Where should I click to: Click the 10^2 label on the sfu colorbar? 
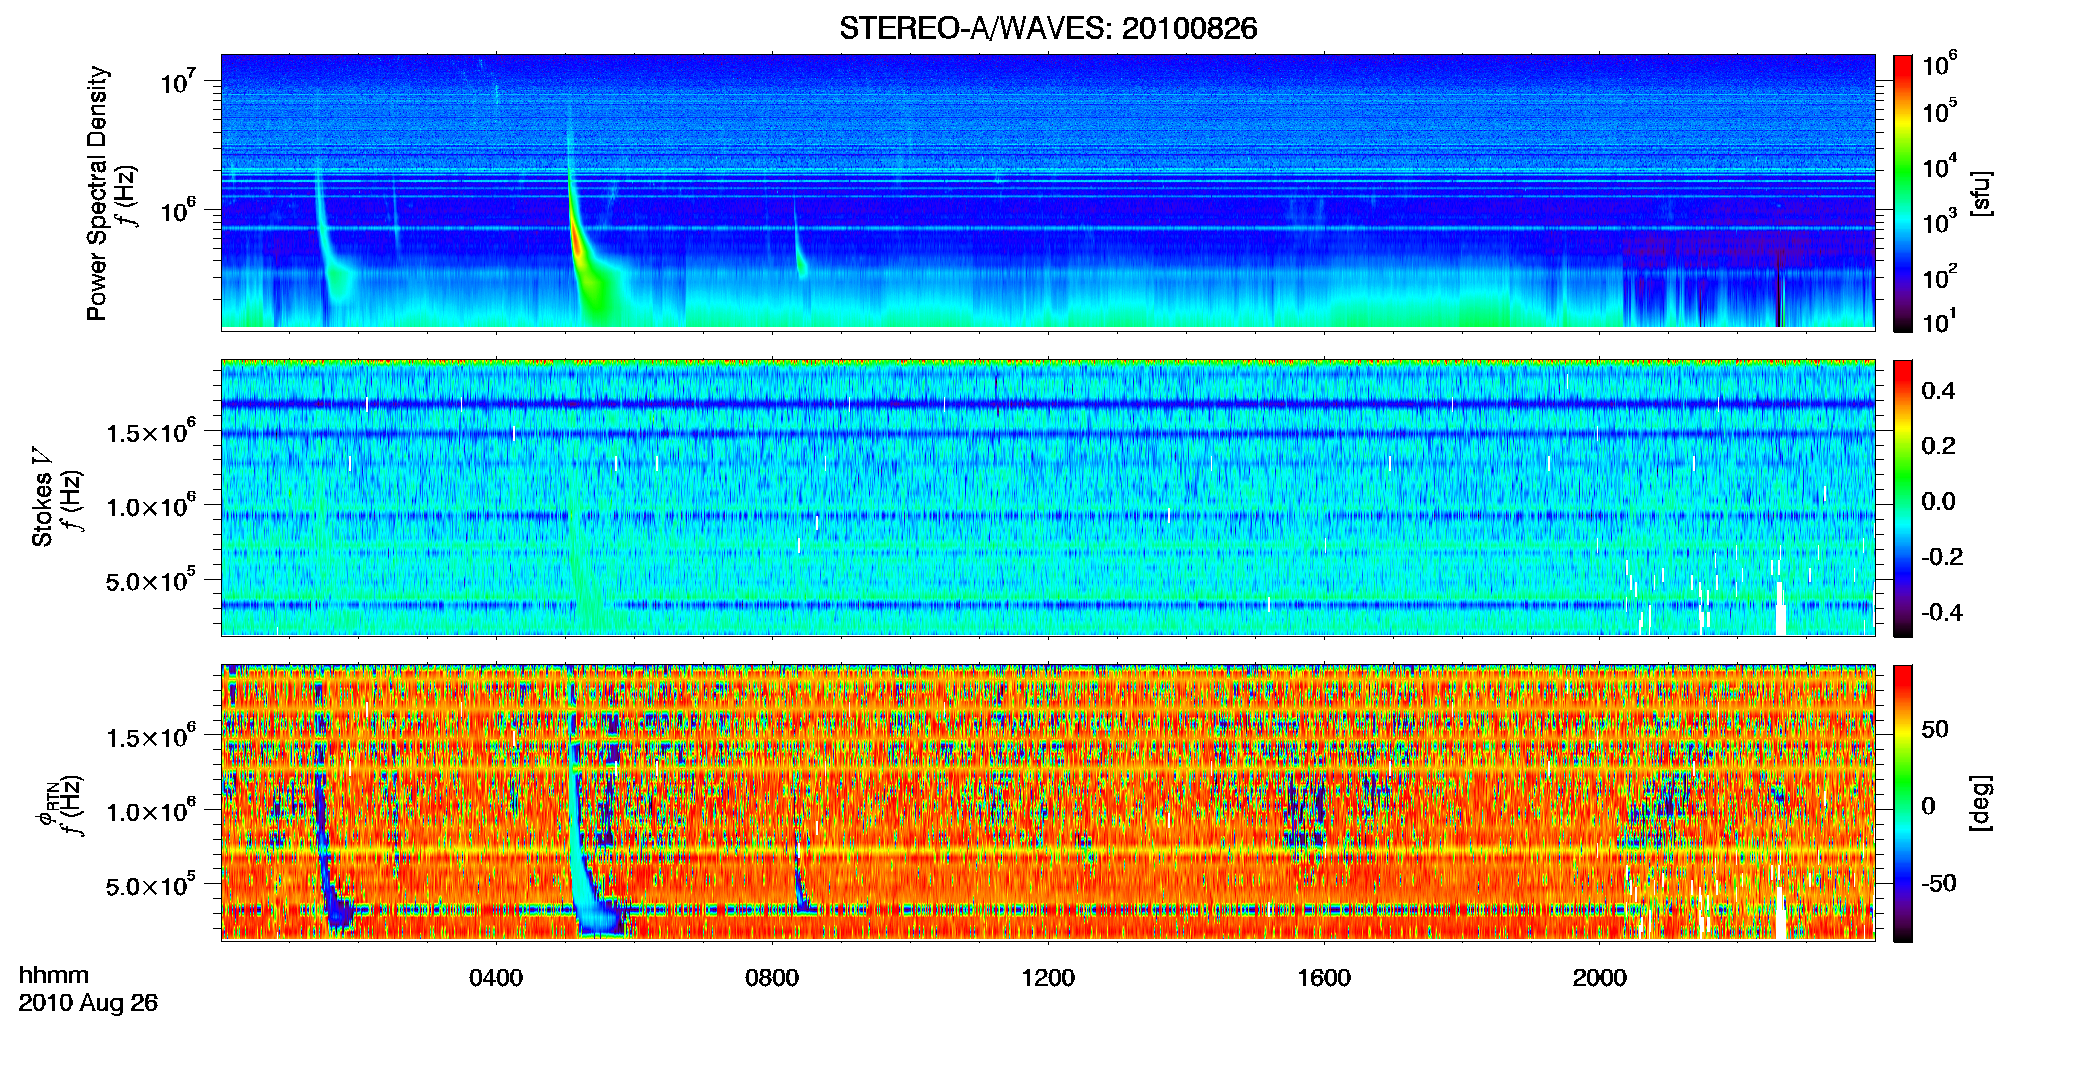coord(1940,277)
